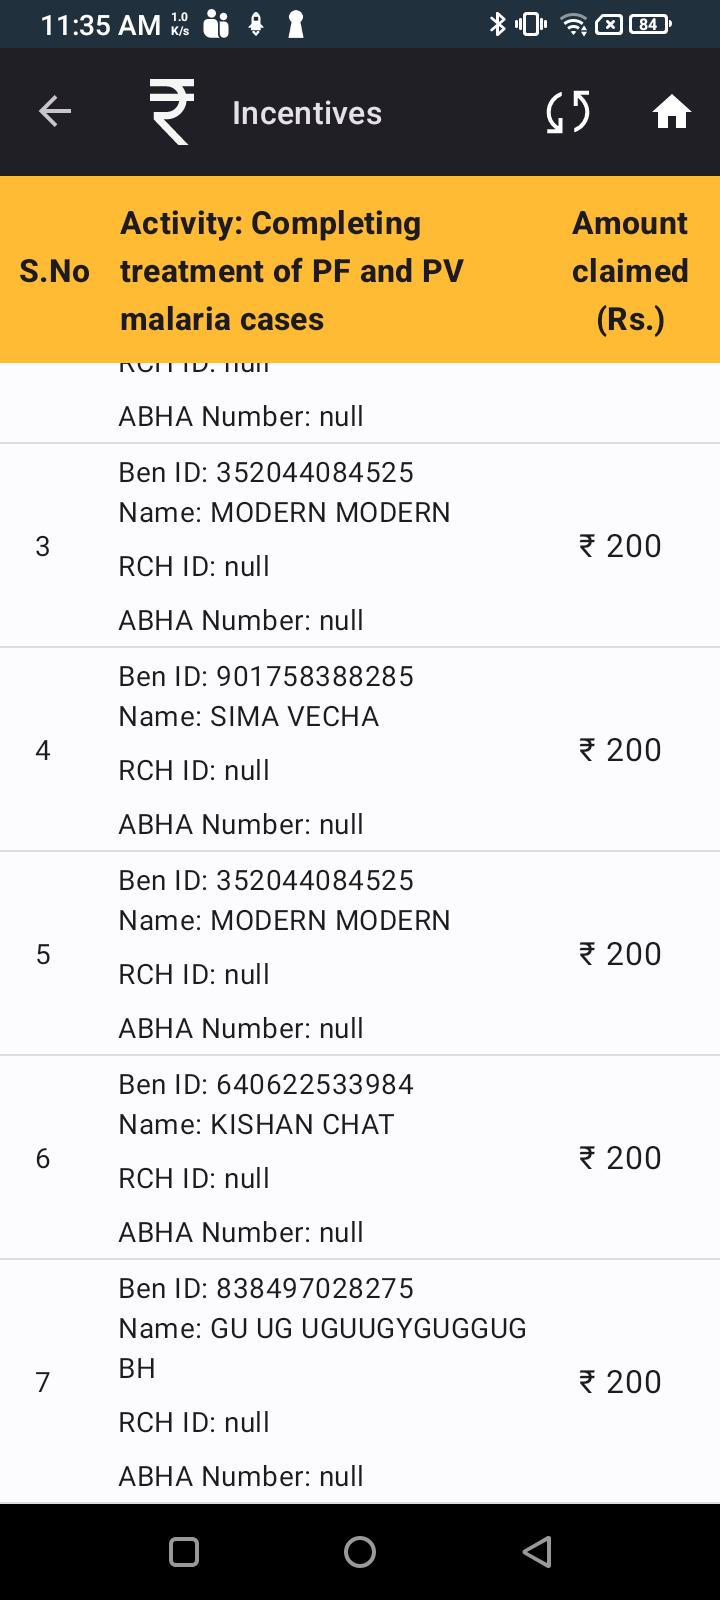This screenshot has height=1600, width=720.
Task: Tap battery indicator in status bar
Action: [x=650, y=24]
